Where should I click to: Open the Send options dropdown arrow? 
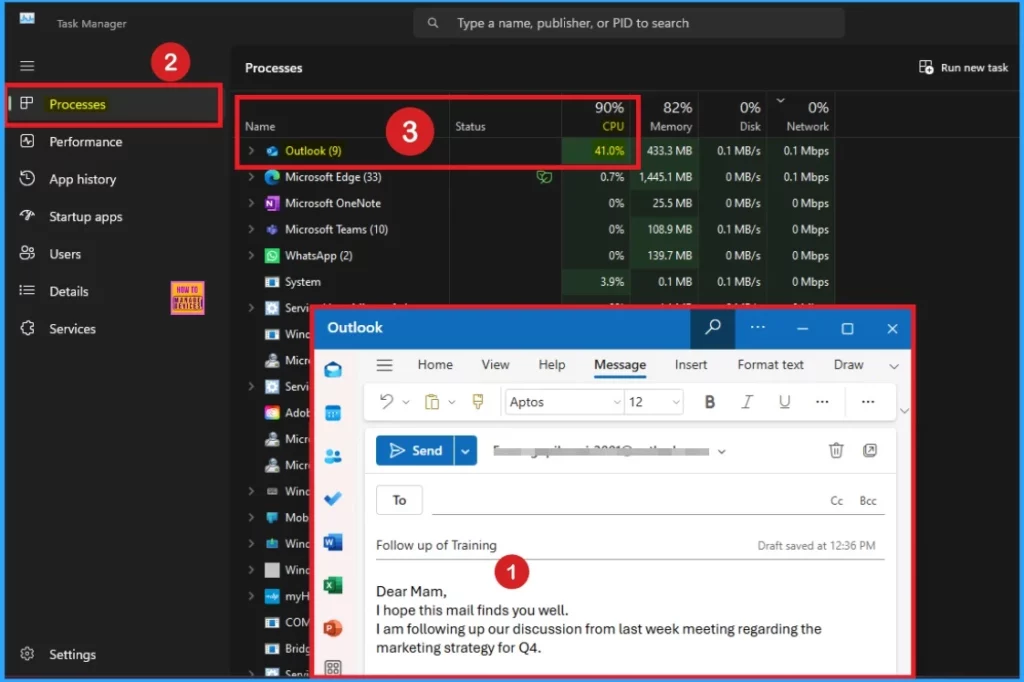coord(465,451)
